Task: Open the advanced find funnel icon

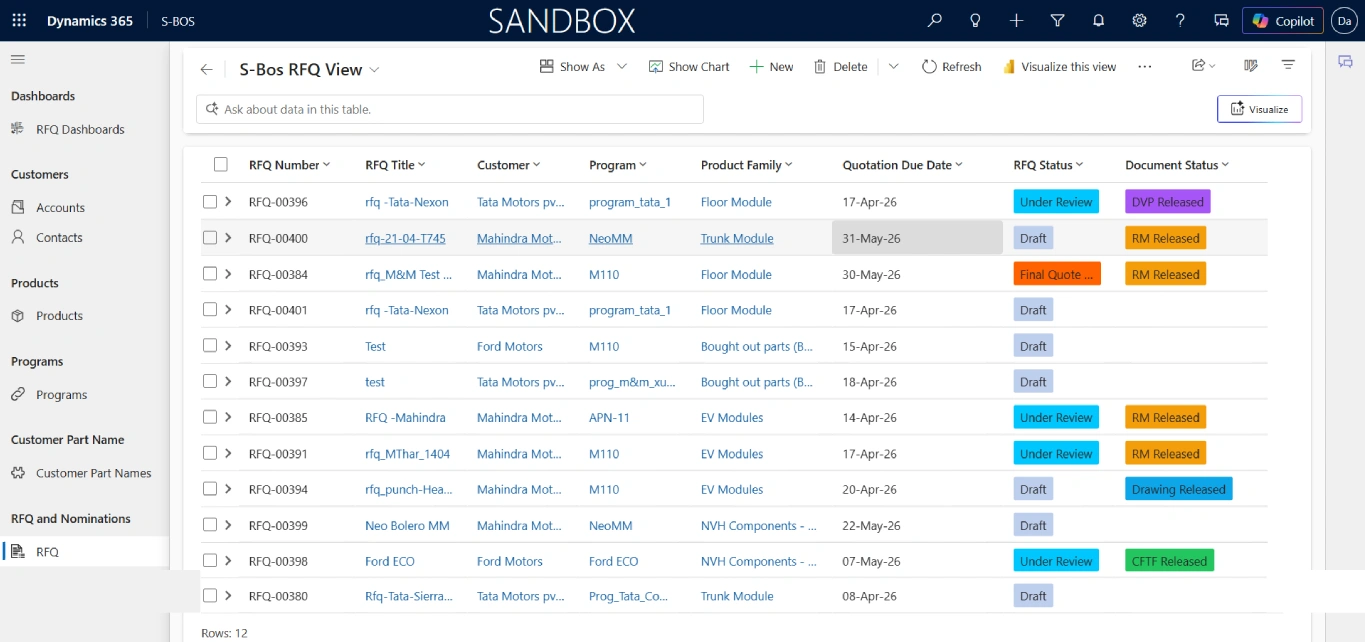Action: (1058, 20)
